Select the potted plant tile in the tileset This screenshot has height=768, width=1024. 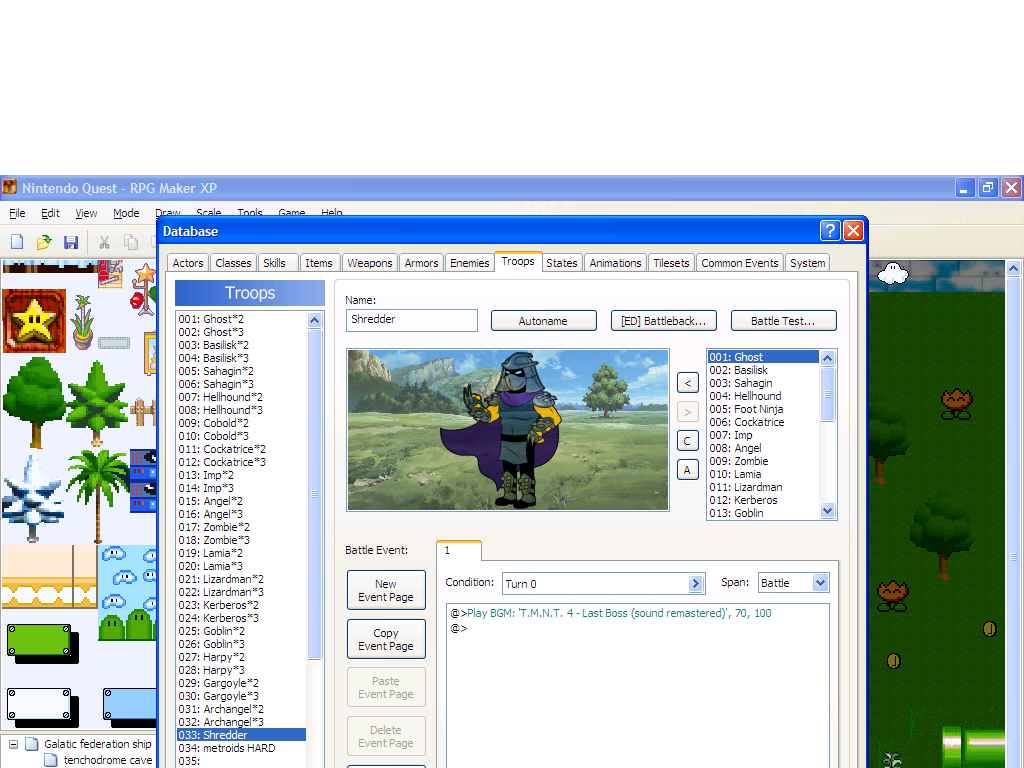tap(83, 322)
